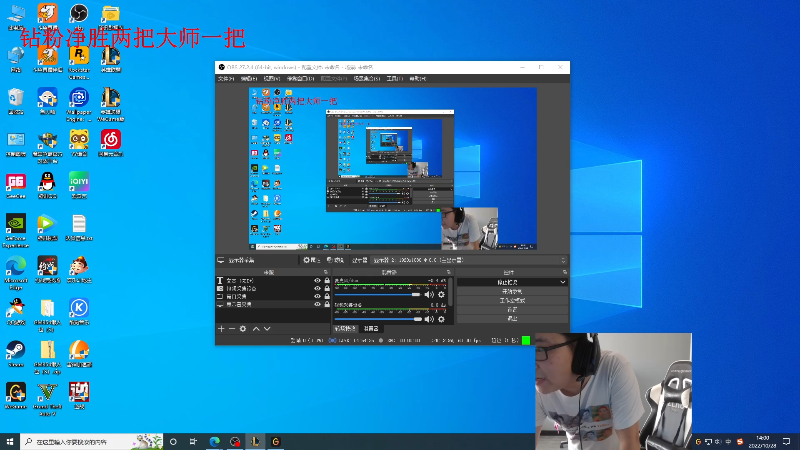This screenshot has height=450, width=800.
Task: Adjust the desktop audio volume slider
Action: 378,294
